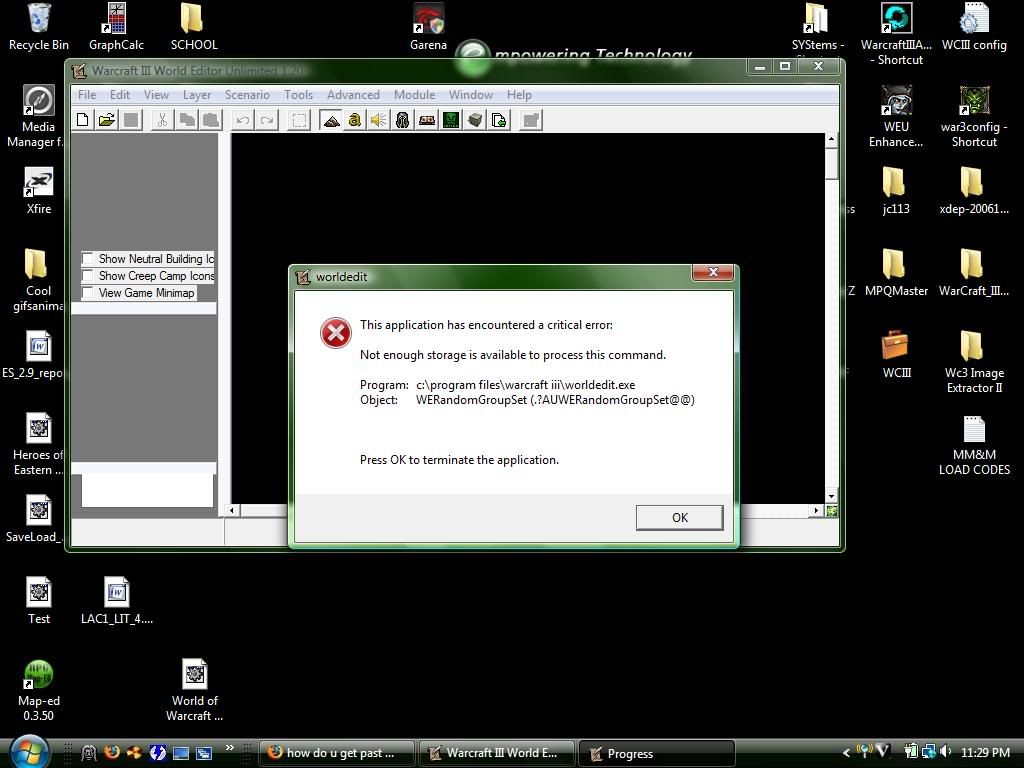Close the worldedit error dialog

pyautogui.click(x=713, y=272)
